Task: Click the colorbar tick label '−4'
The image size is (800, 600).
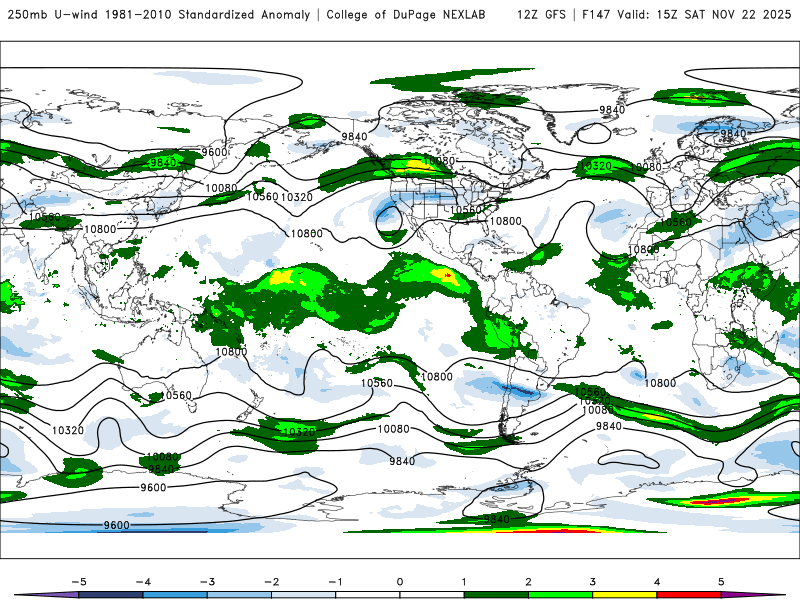Action: pyautogui.click(x=143, y=582)
